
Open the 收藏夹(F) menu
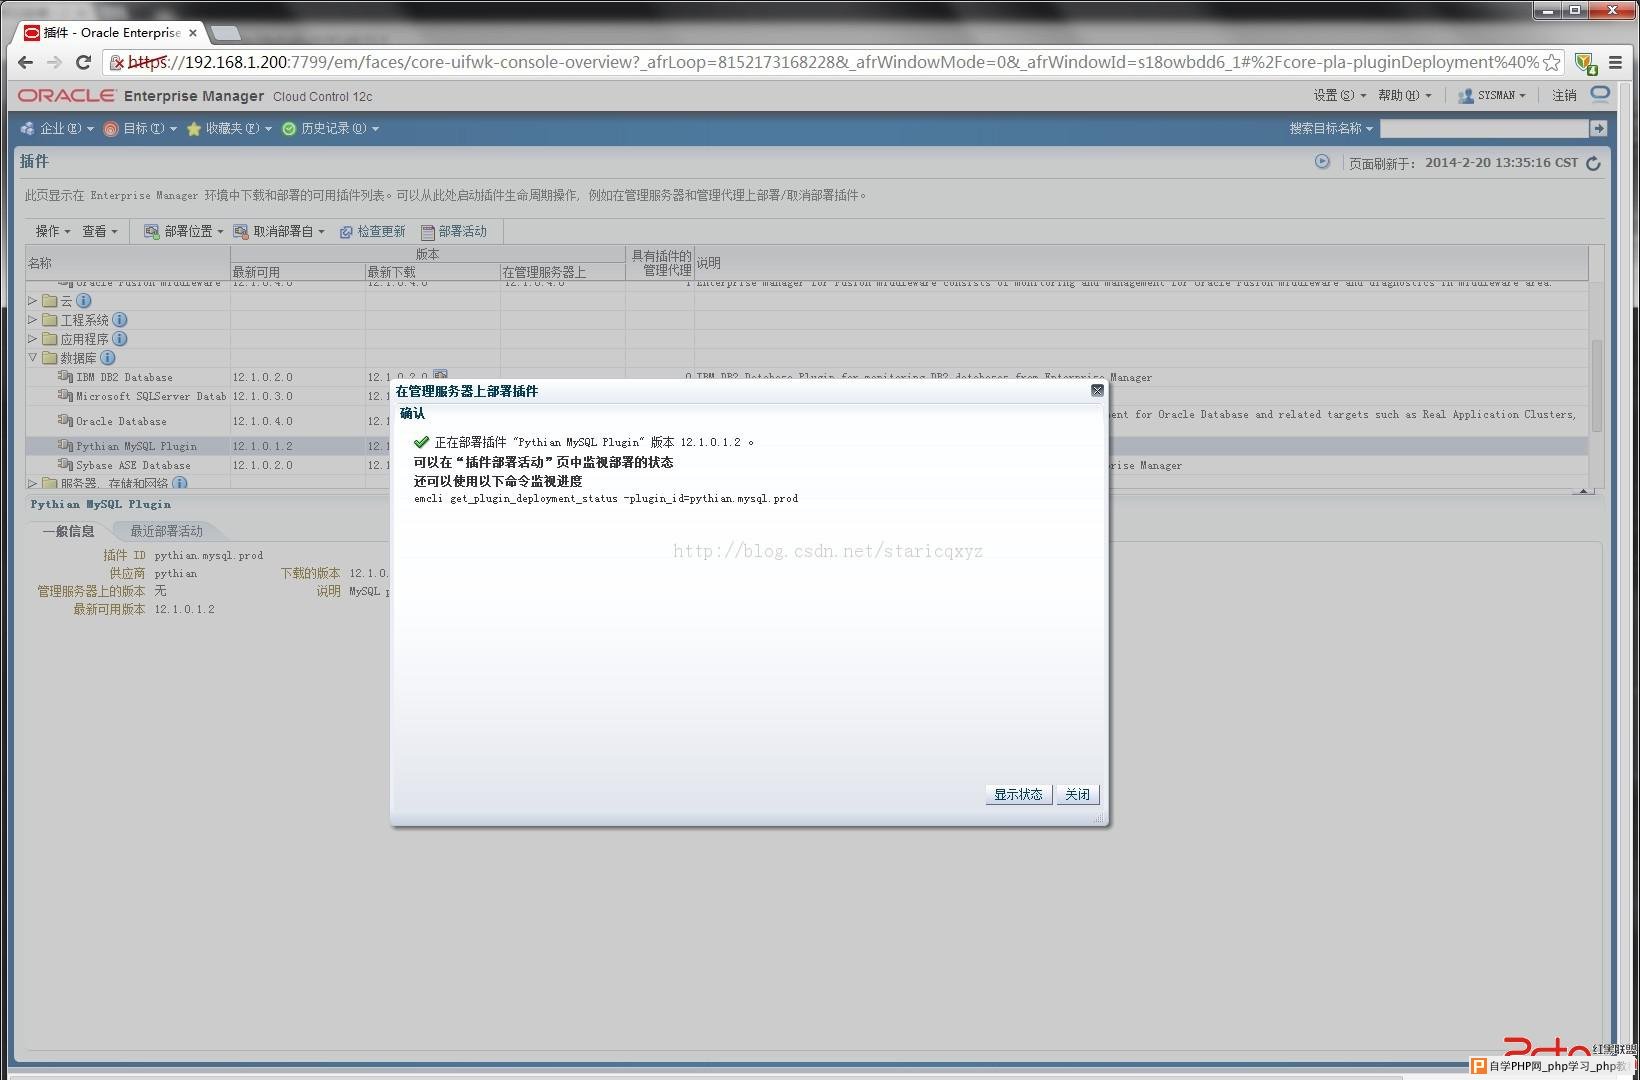pos(229,129)
